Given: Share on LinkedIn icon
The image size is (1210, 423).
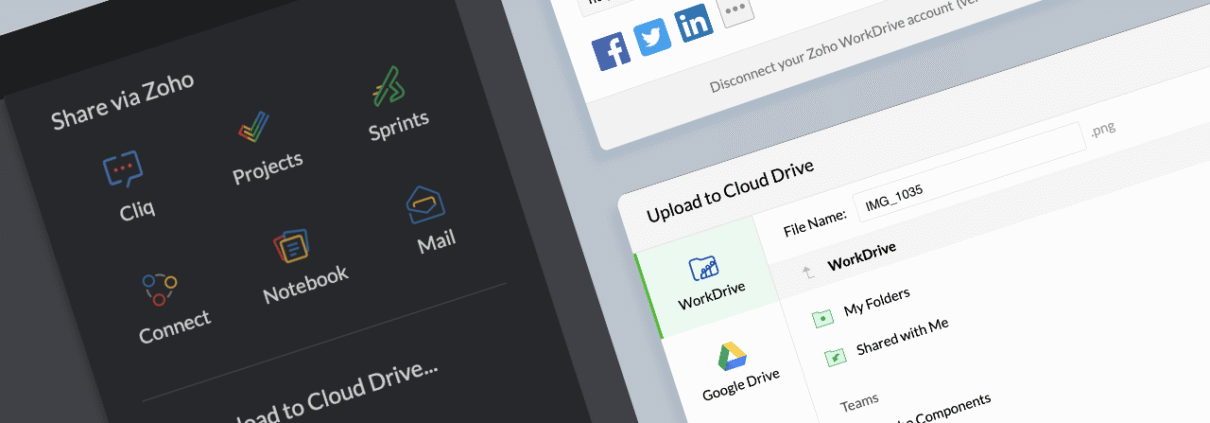Looking at the screenshot, I should tap(693, 23).
